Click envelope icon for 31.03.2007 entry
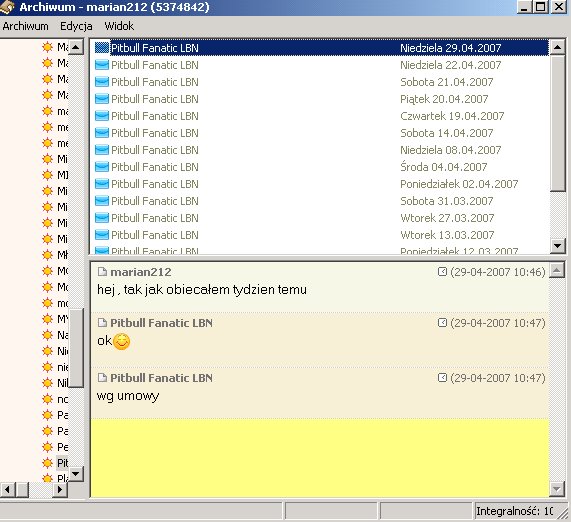 [x=102, y=201]
